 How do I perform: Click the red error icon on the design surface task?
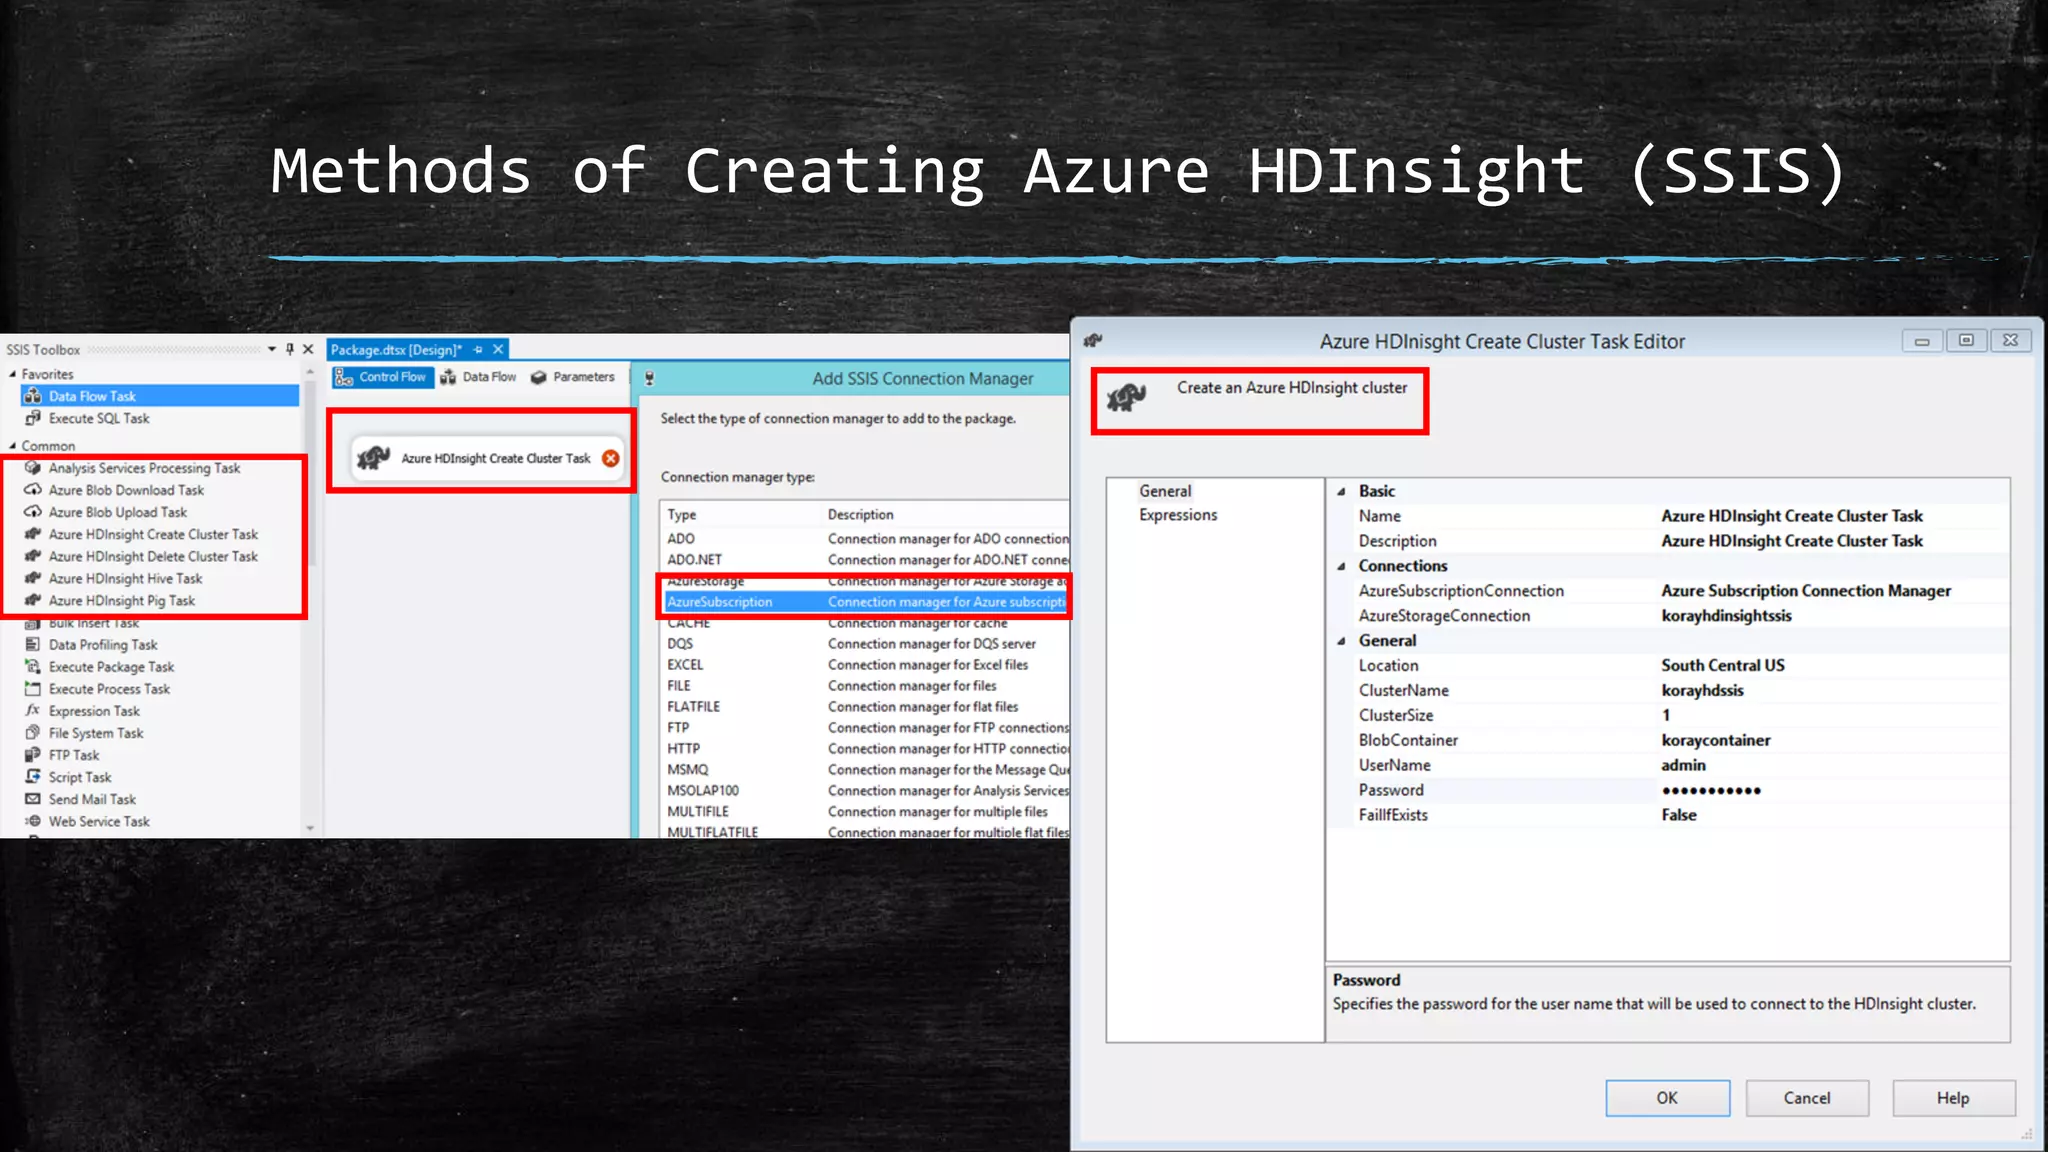(x=610, y=458)
